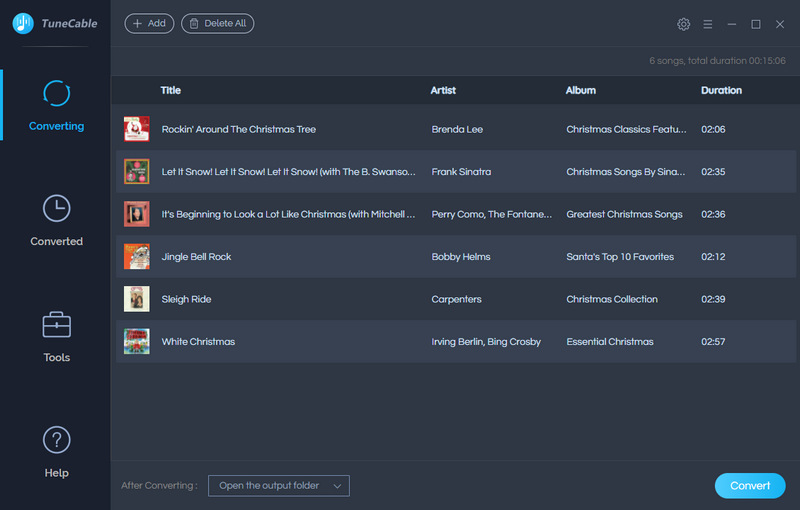Viewport: 800px width, 510px height.
Task: Click the Convert button
Action: (749, 486)
